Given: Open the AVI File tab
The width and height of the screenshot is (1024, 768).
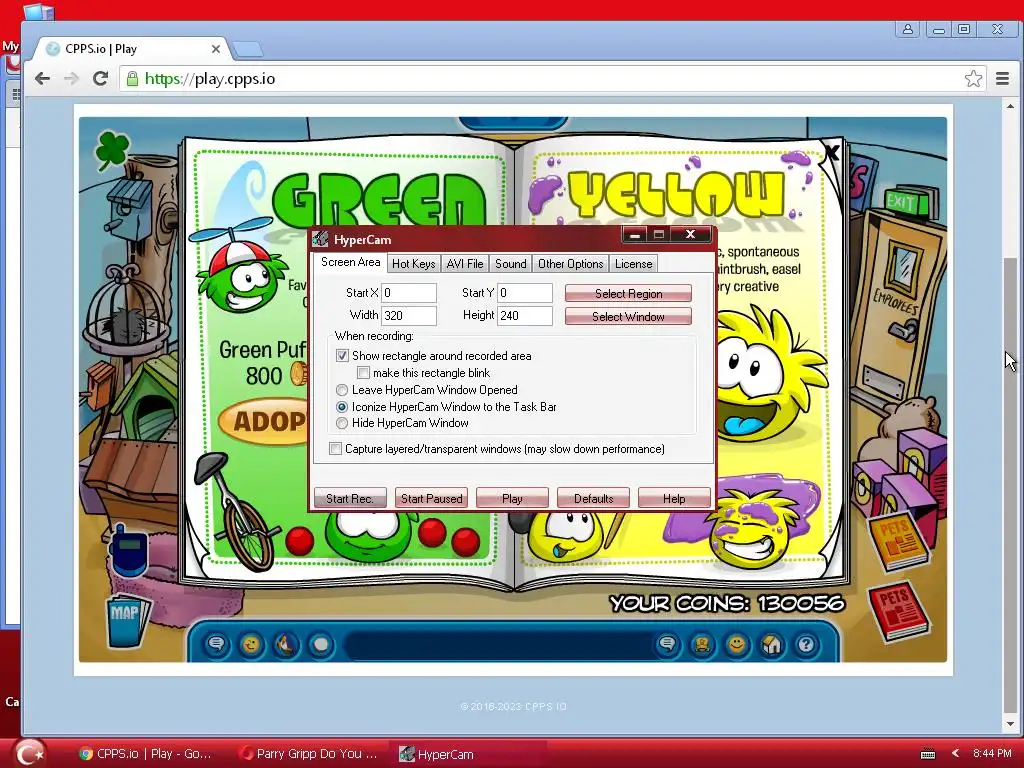Looking at the screenshot, I should pos(465,264).
